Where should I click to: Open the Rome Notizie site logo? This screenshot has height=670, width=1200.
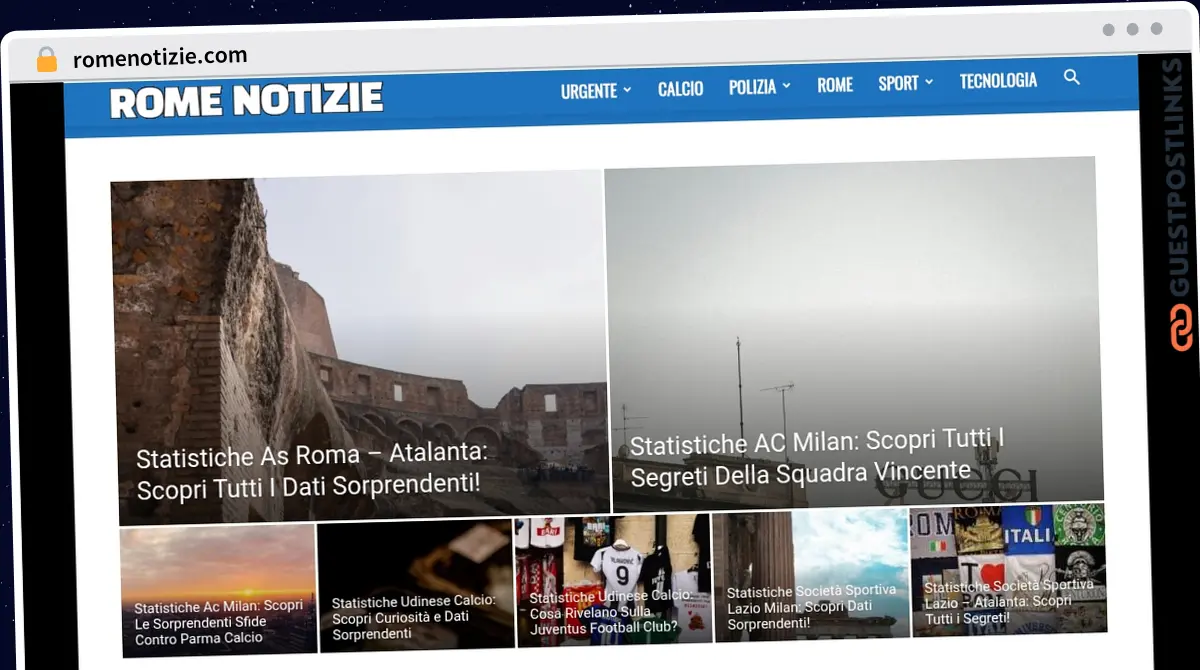246,100
